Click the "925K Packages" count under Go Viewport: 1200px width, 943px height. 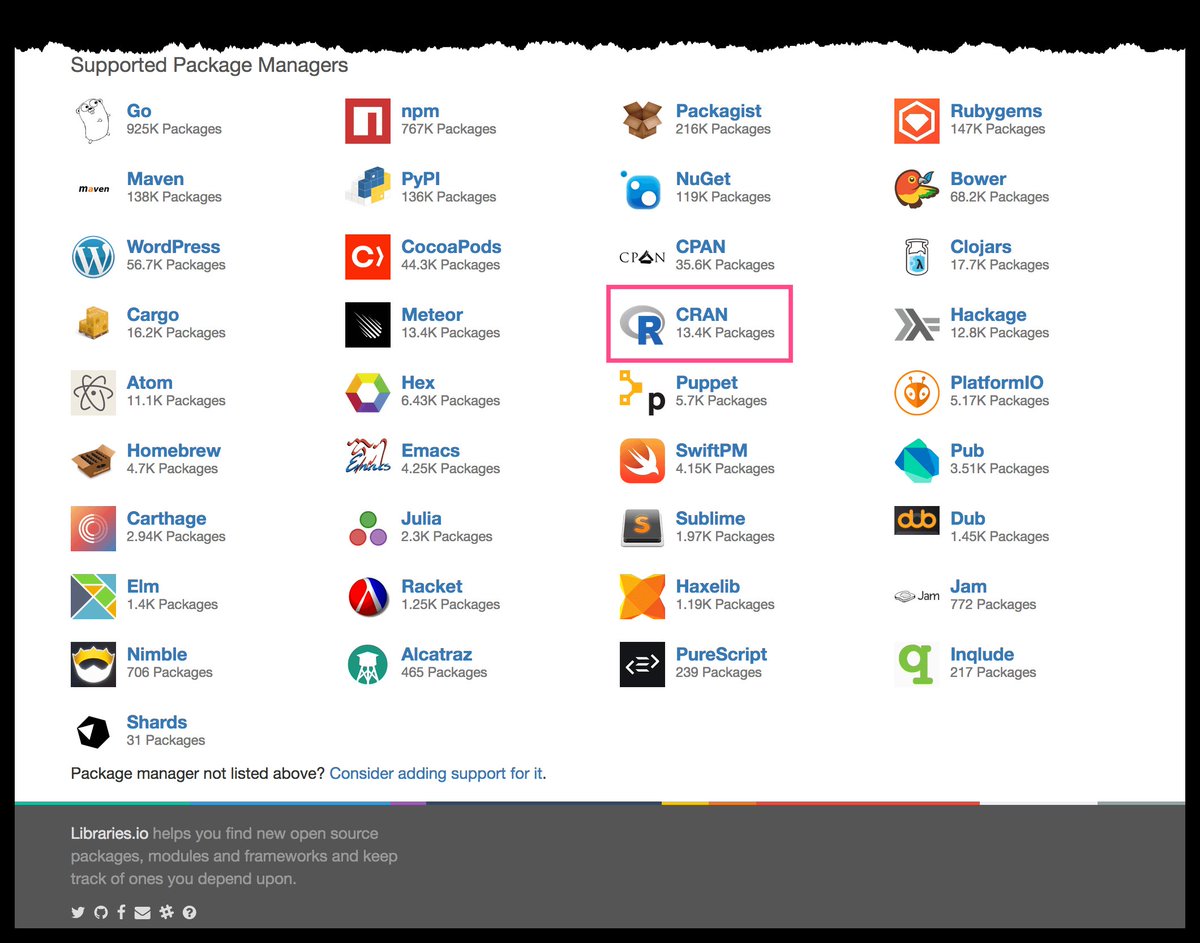point(174,129)
